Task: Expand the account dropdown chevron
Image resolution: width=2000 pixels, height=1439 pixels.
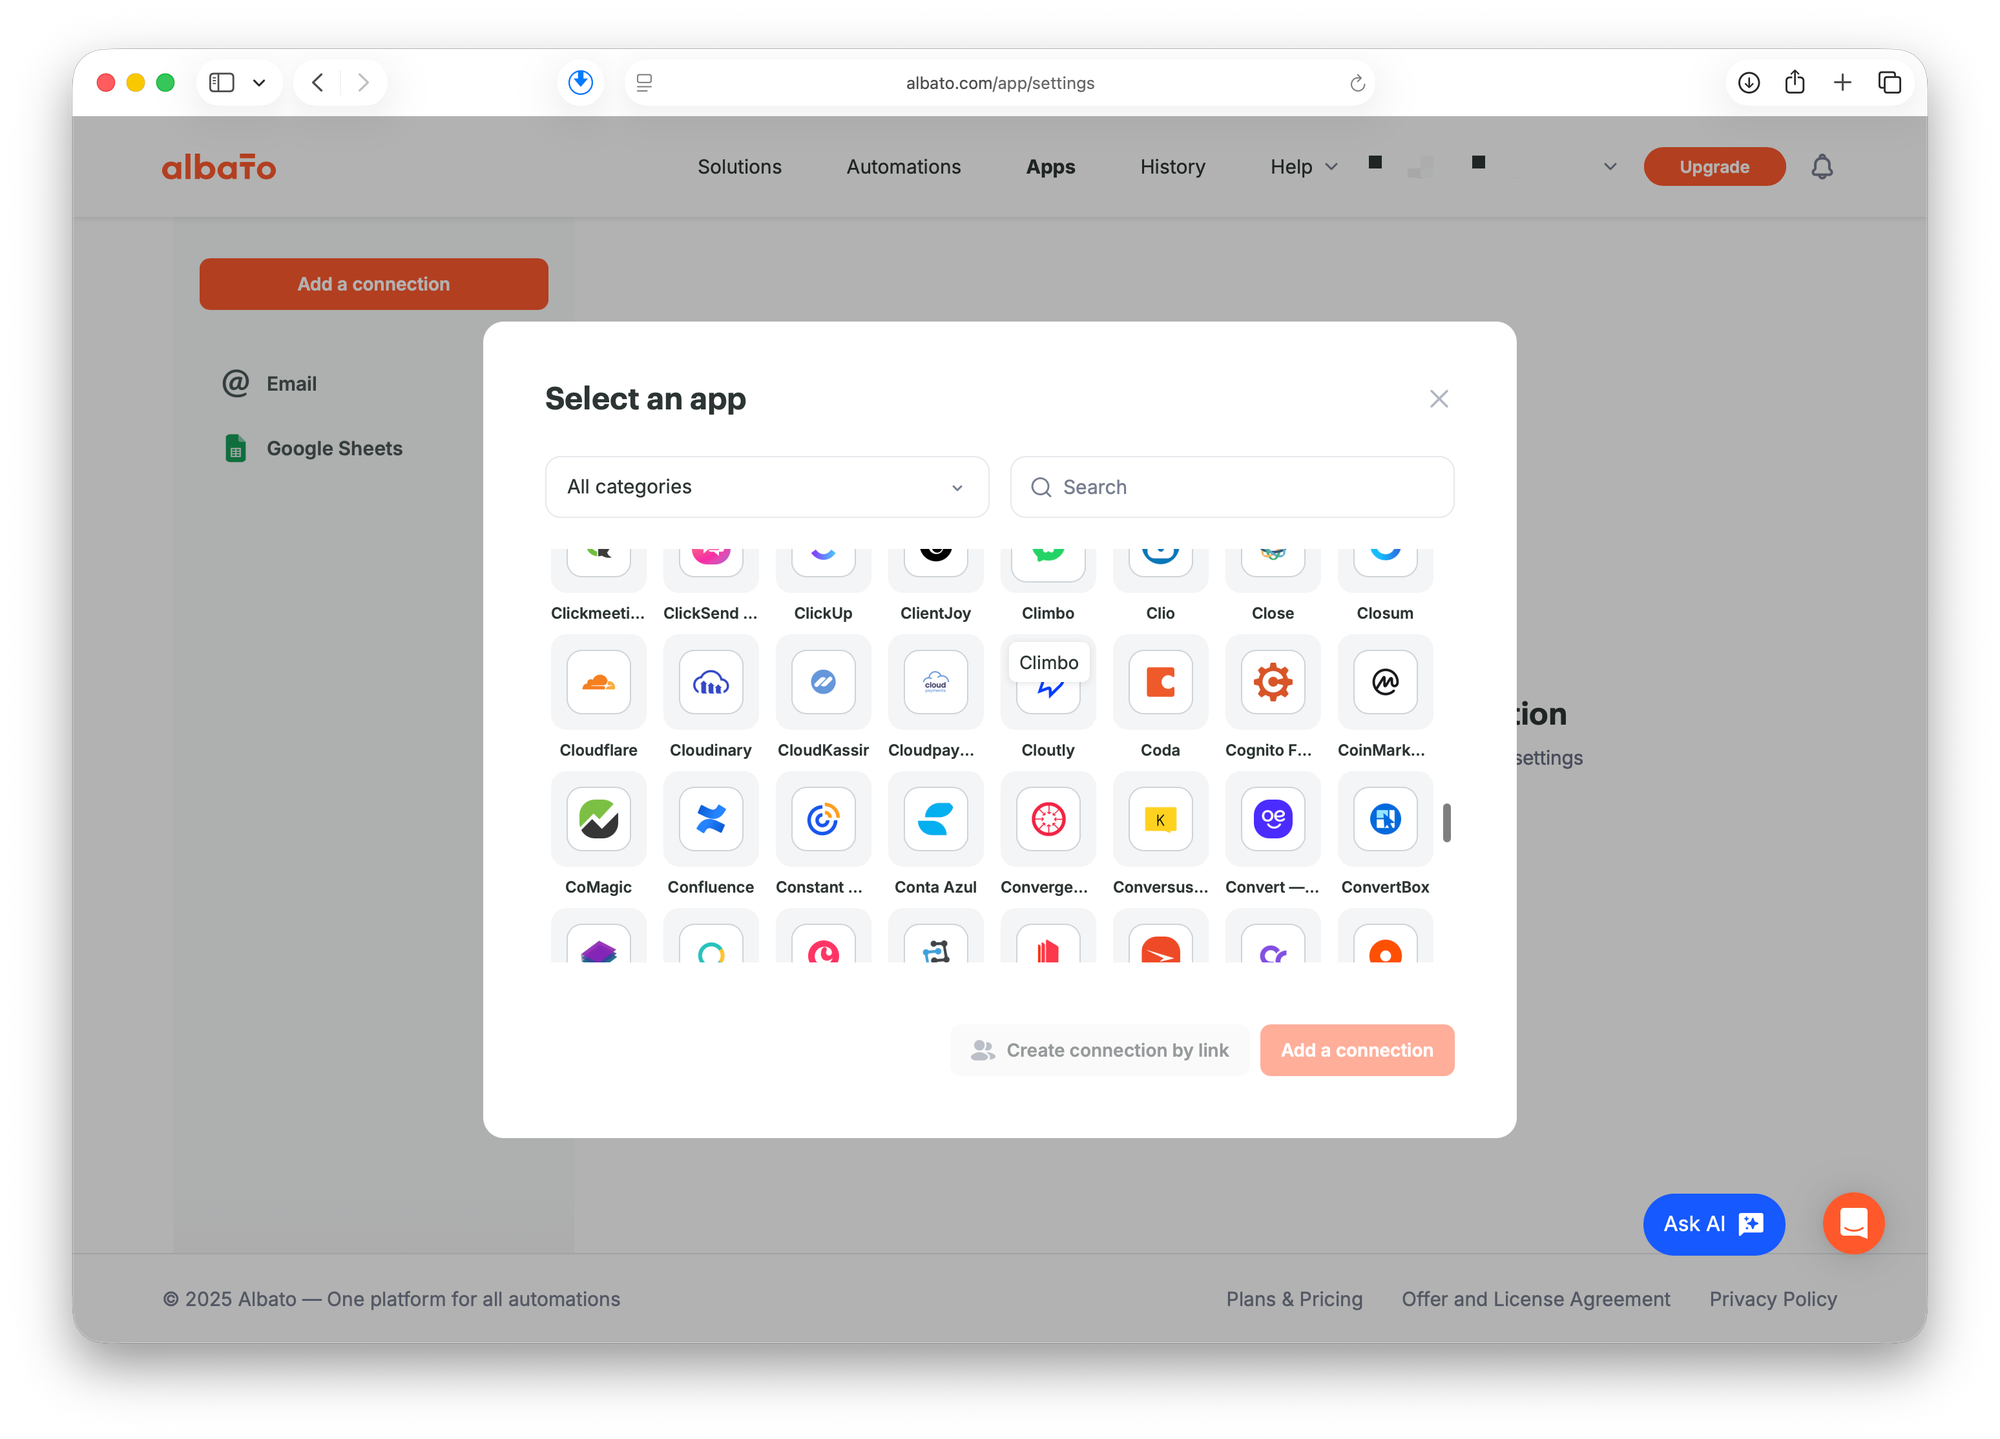Action: coord(1610,167)
